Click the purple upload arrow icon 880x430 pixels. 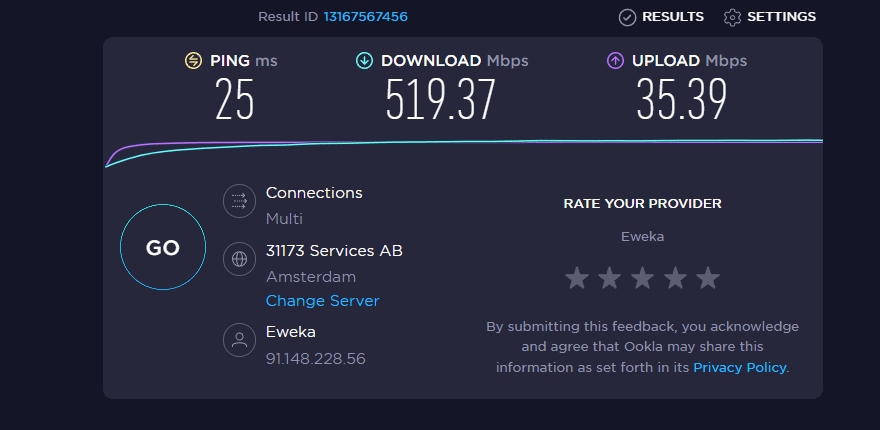click(x=616, y=61)
